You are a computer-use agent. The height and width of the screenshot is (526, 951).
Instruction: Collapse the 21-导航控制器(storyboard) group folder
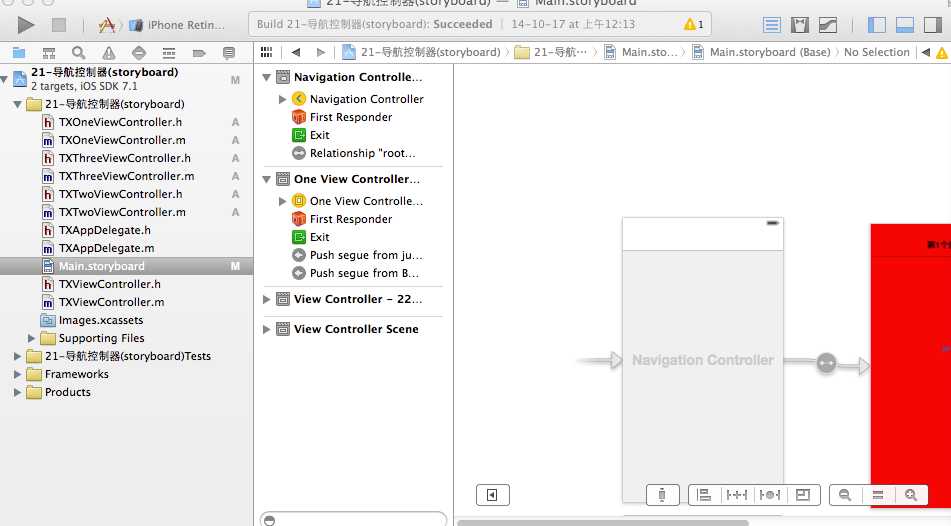[x=18, y=104]
